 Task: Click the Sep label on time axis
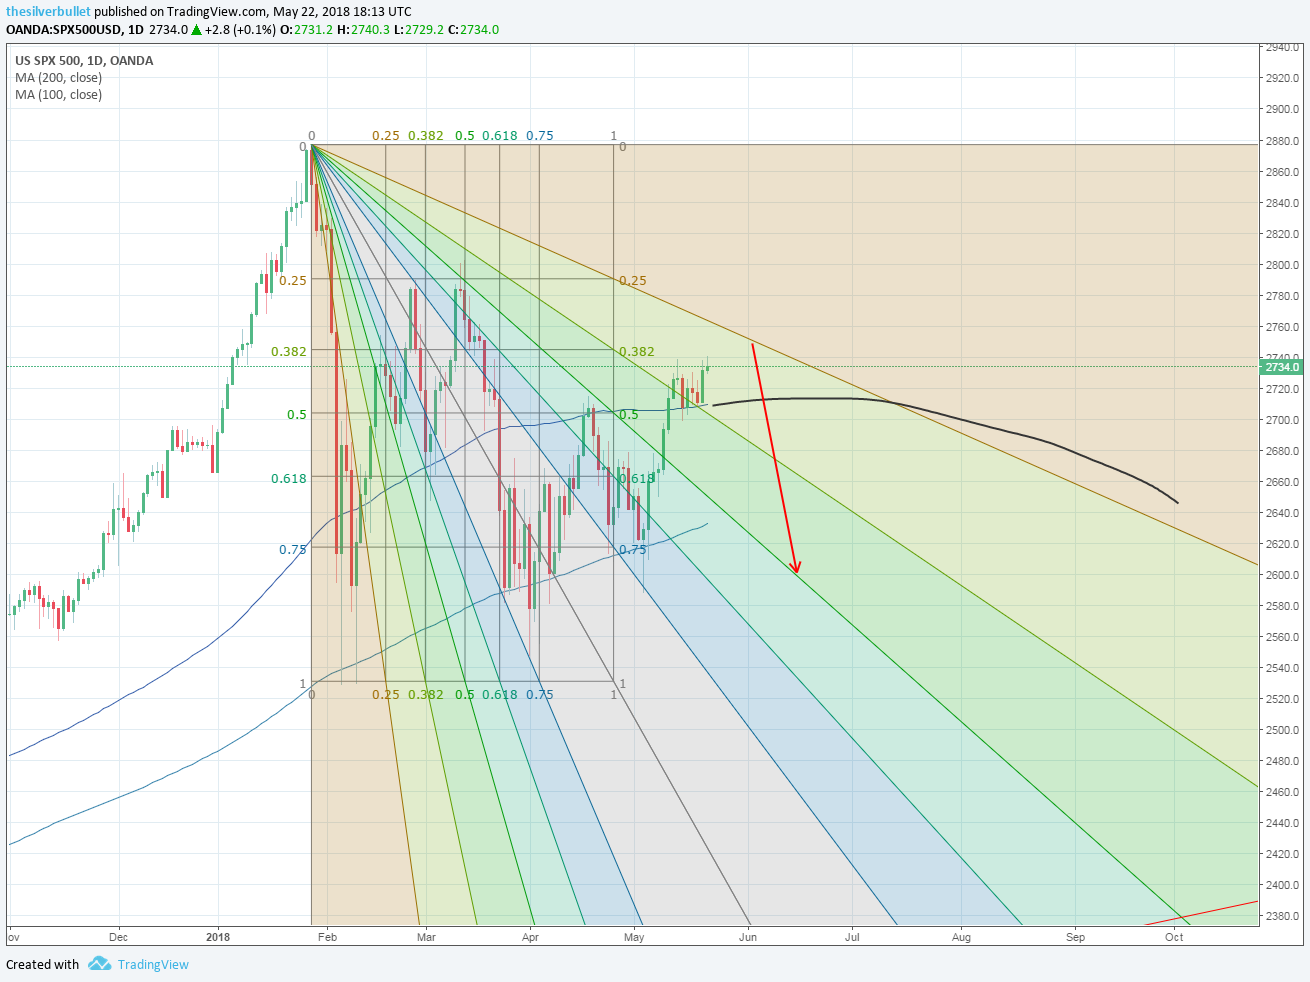coord(1075,937)
